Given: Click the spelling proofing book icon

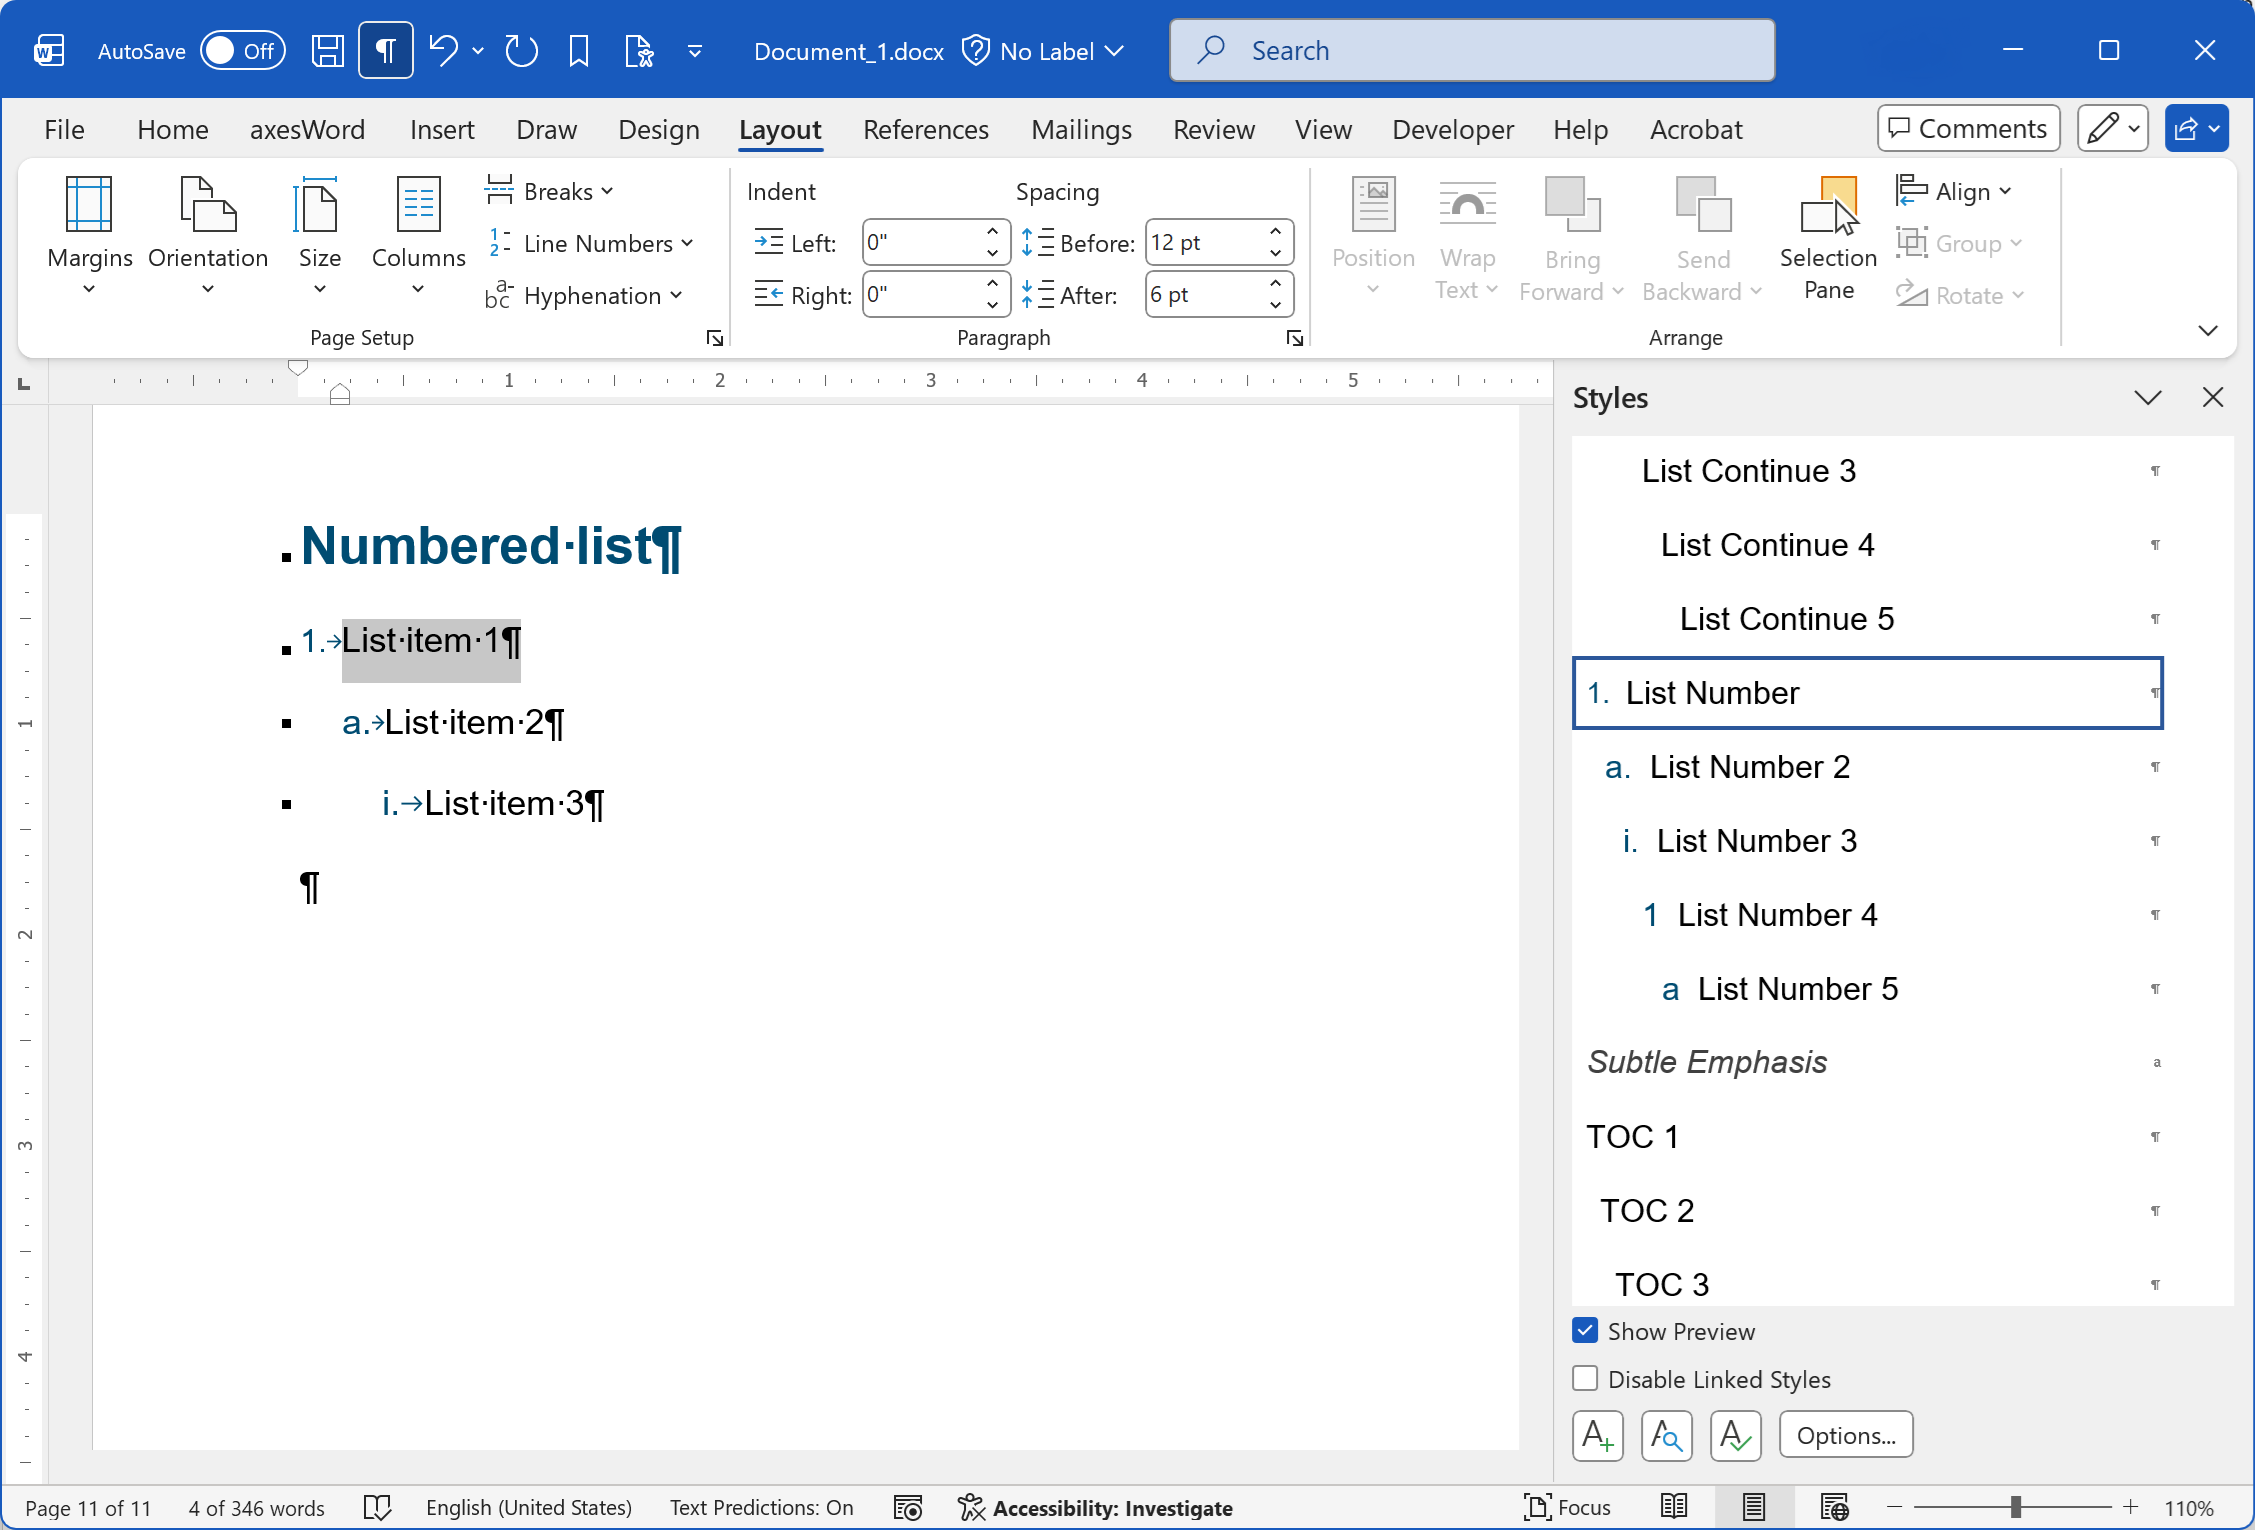Looking at the screenshot, I should point(377,1508).
